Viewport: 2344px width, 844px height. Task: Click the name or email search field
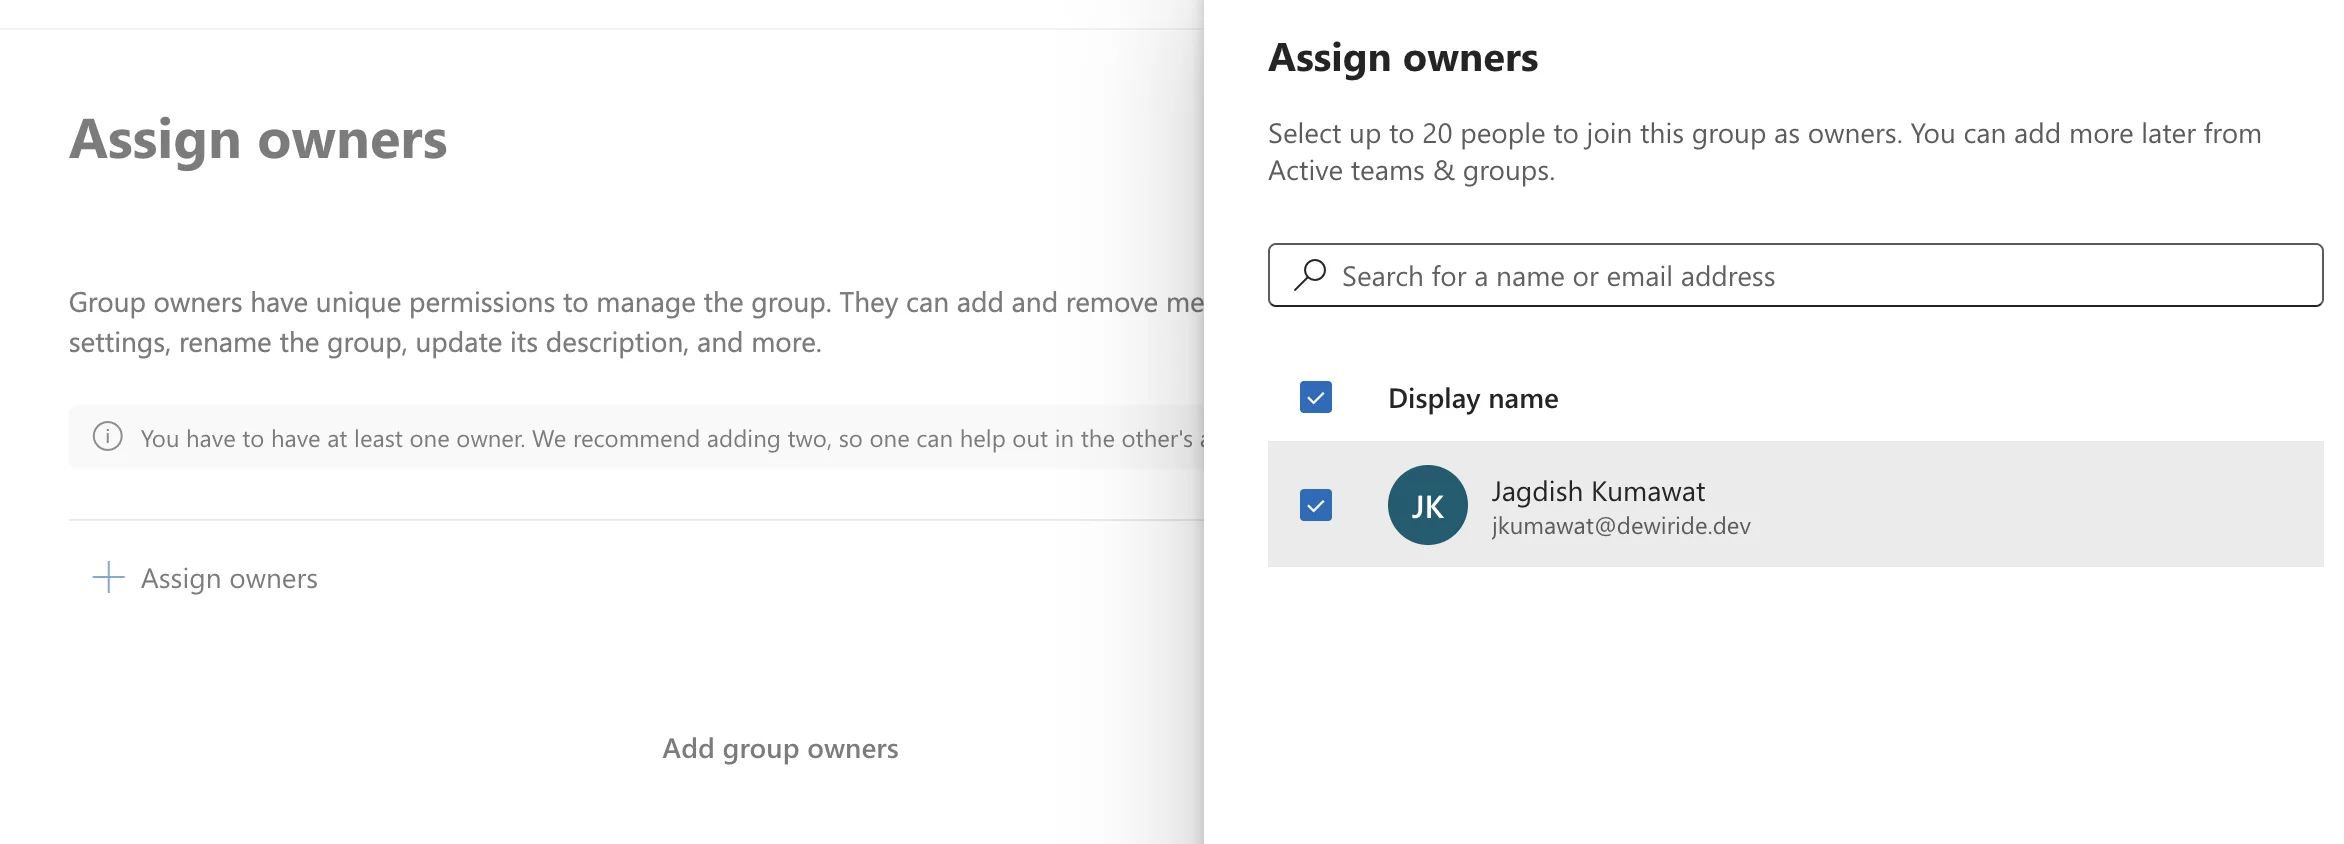tap(1795, 275)
